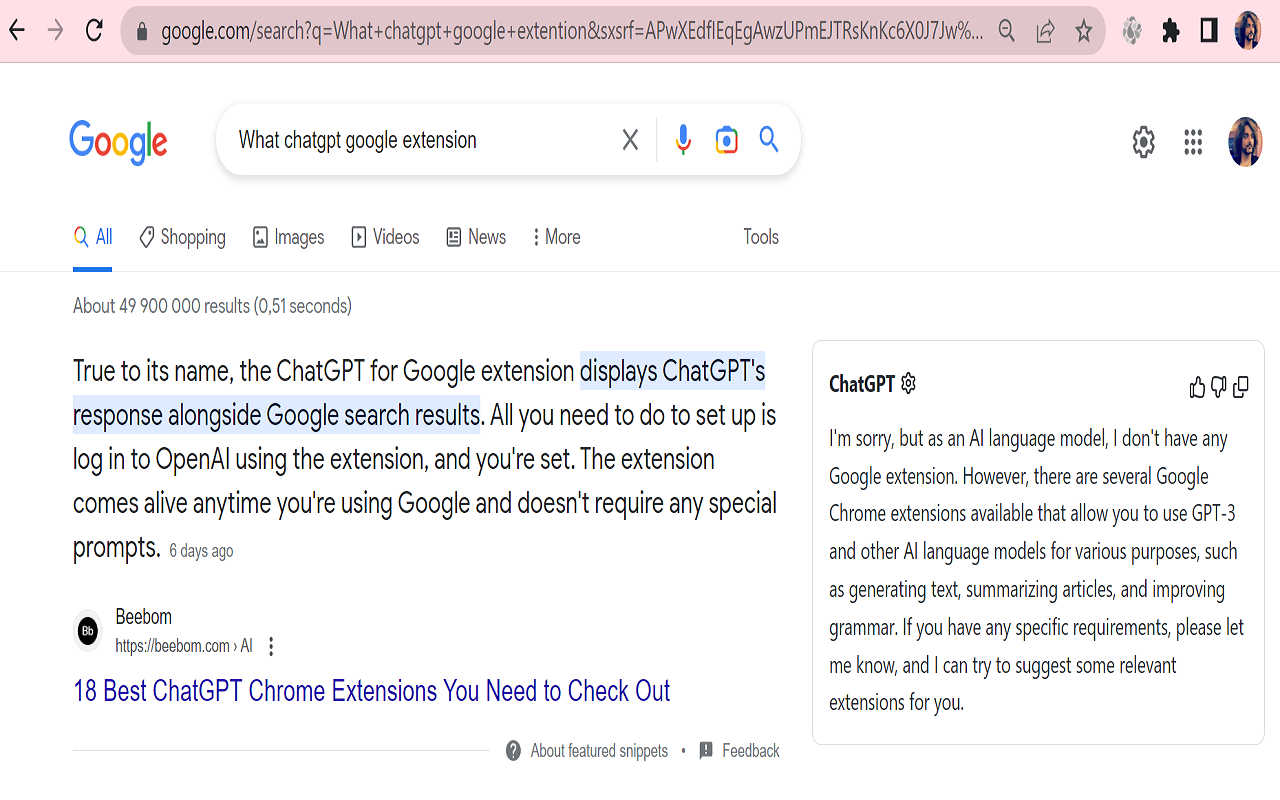Select the All results tab
1280x800 pixels.
[x=92, y=237]
